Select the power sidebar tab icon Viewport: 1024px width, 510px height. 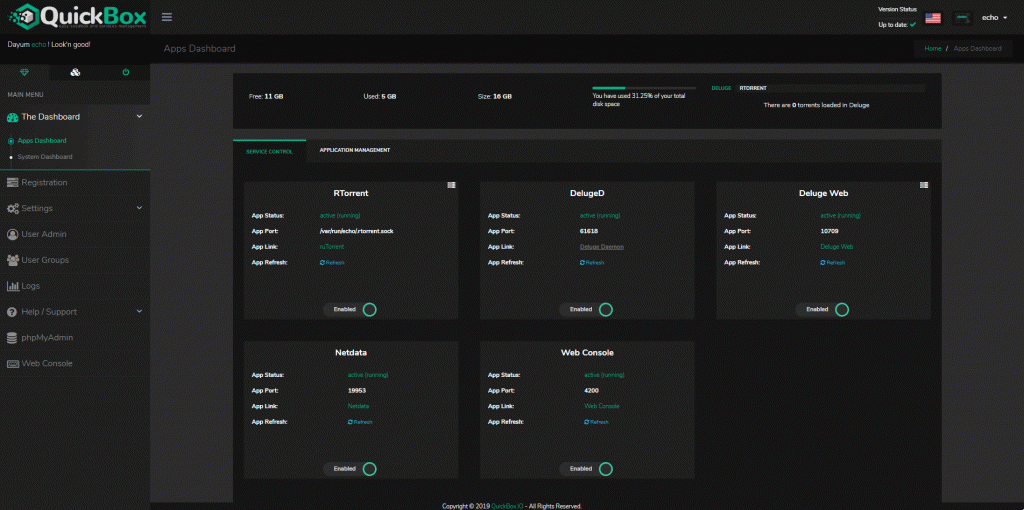[125, 72]
